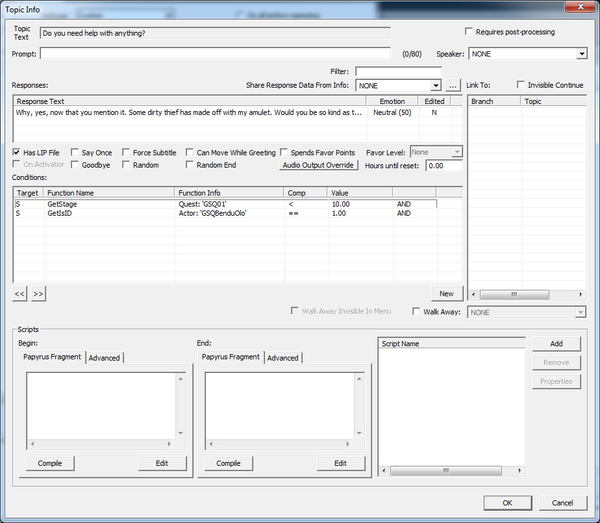Click the Audio Output Override button
Image resolution: width=600 pixels, height=523 pixels.
pyautogui.click(x=319, y=165)
